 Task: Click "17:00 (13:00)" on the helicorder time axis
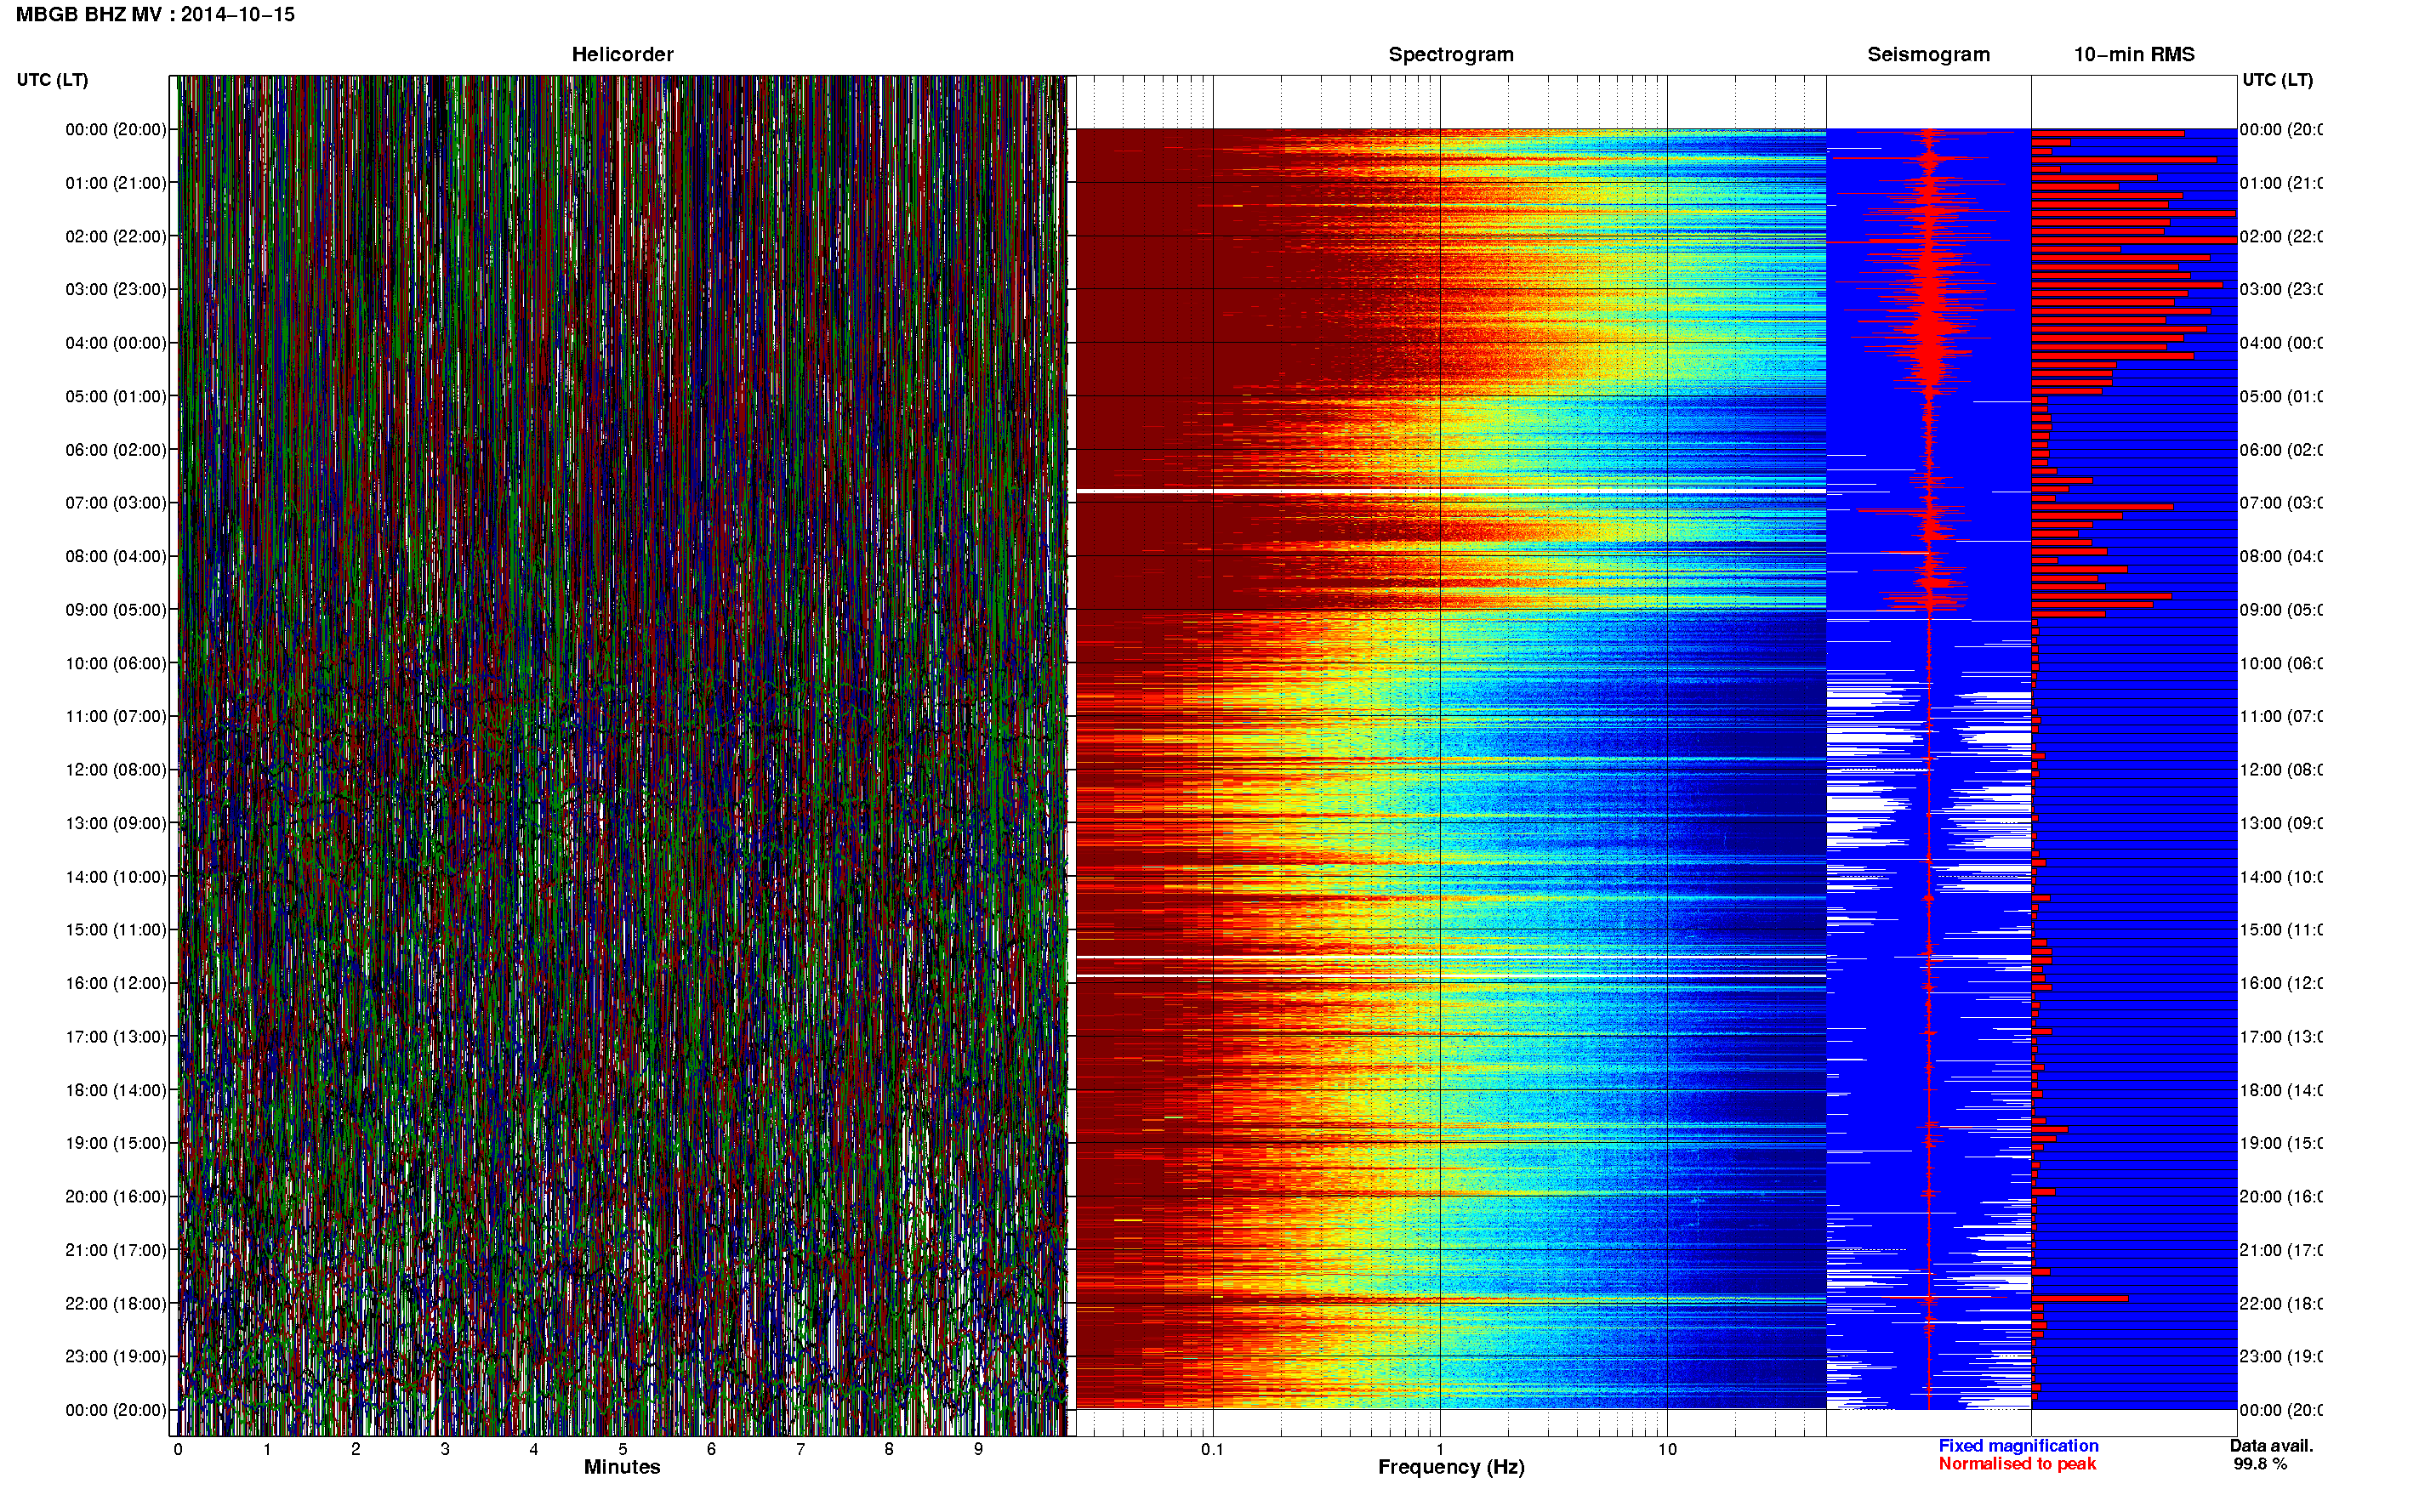coord(116,1037)
